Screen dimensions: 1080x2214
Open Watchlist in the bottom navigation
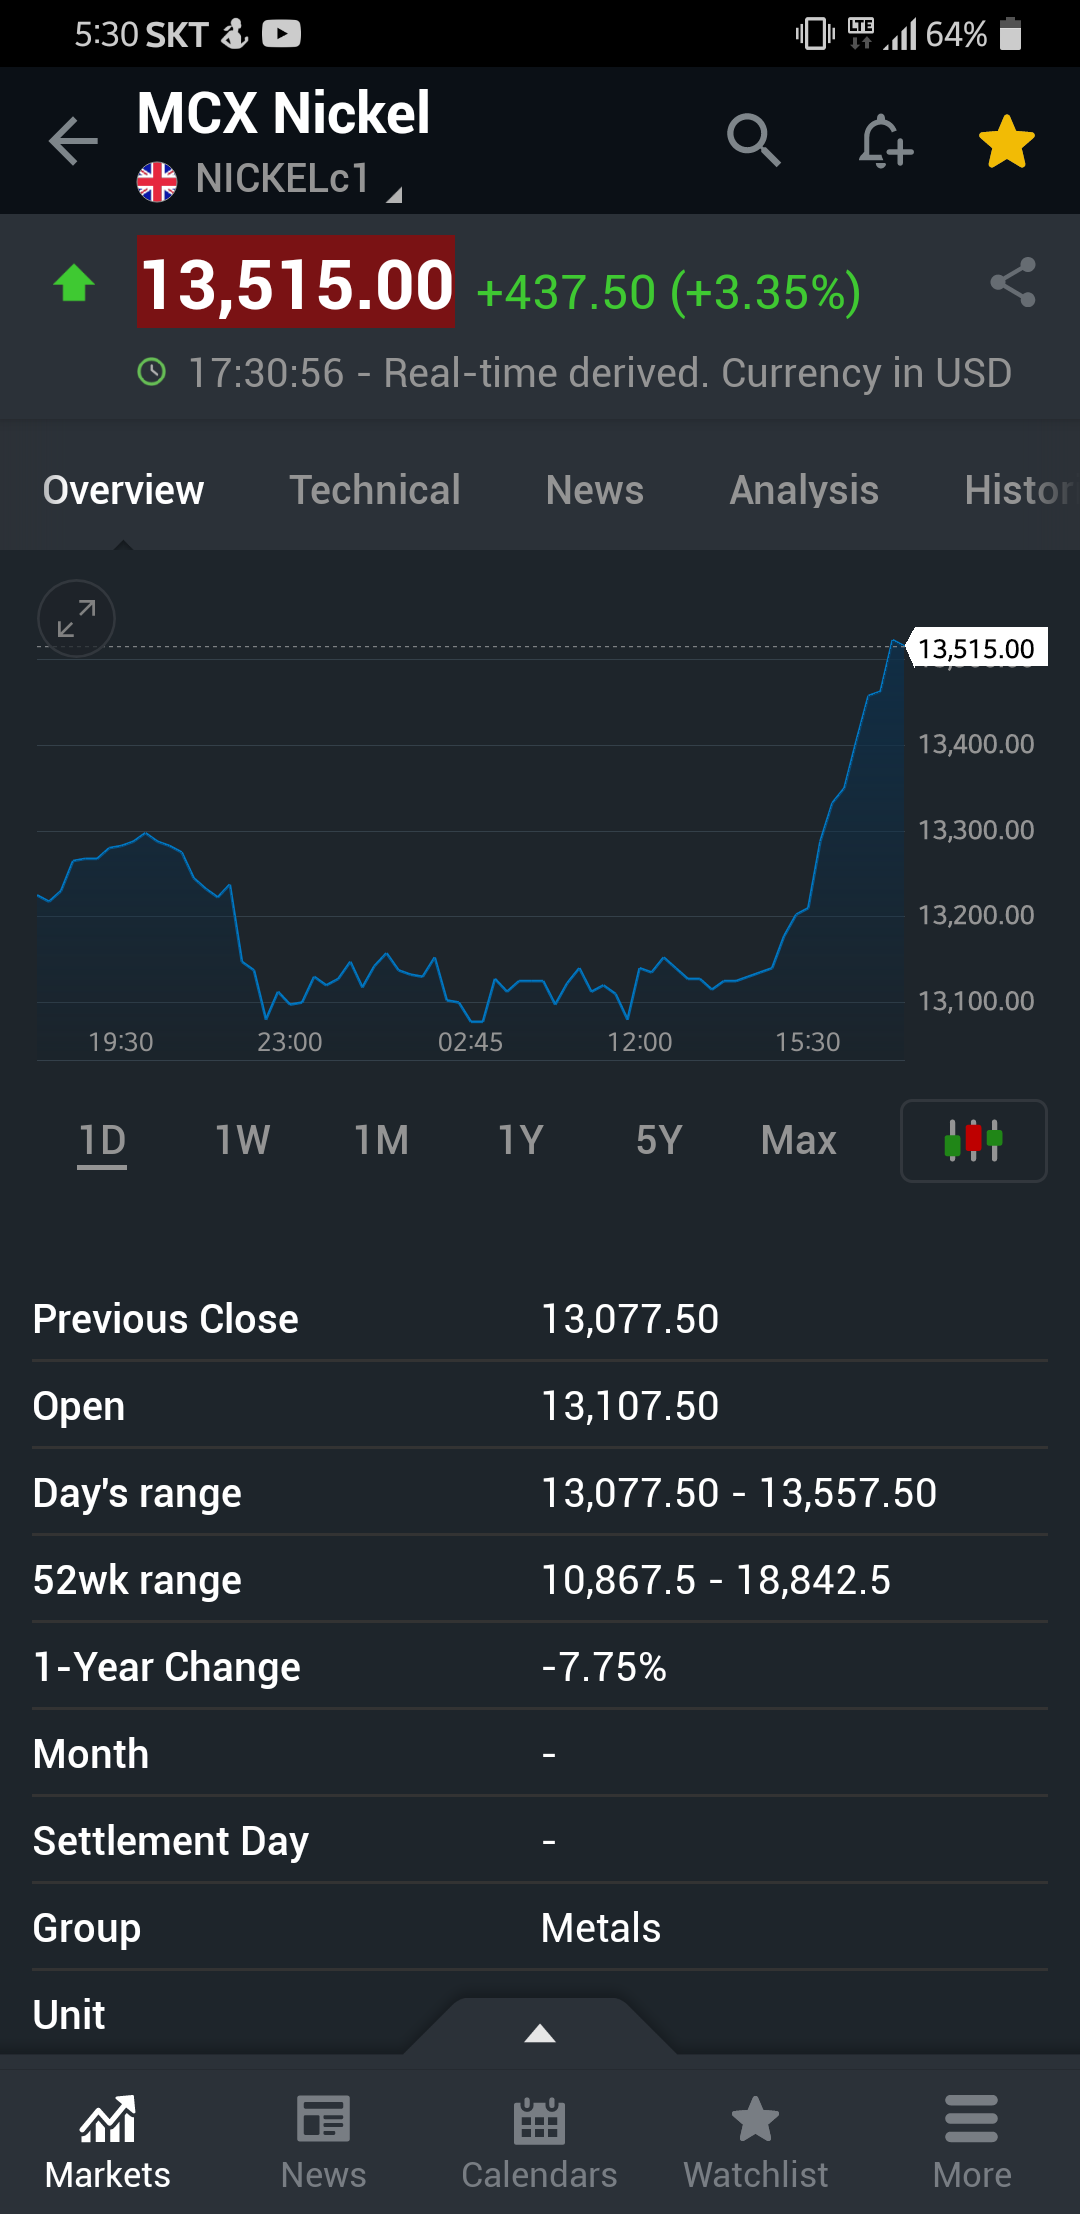(x=756, y=2143)
